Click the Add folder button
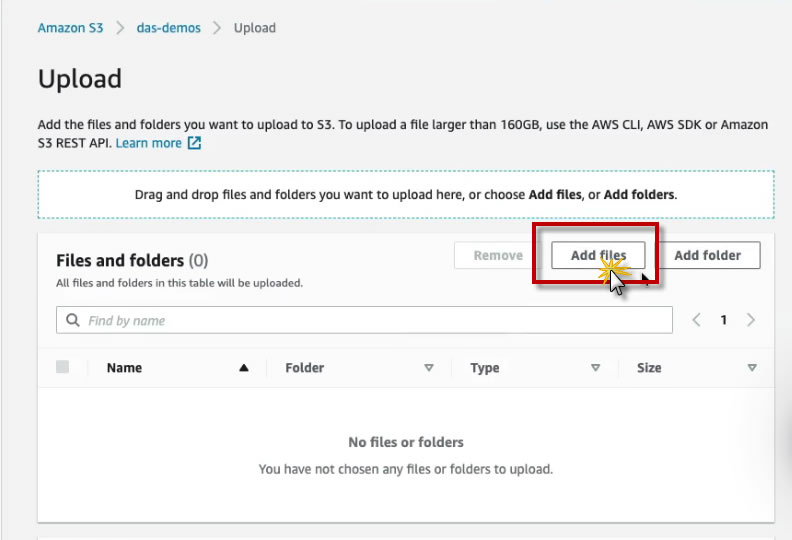792x540 pixels. tap(707, 255)
